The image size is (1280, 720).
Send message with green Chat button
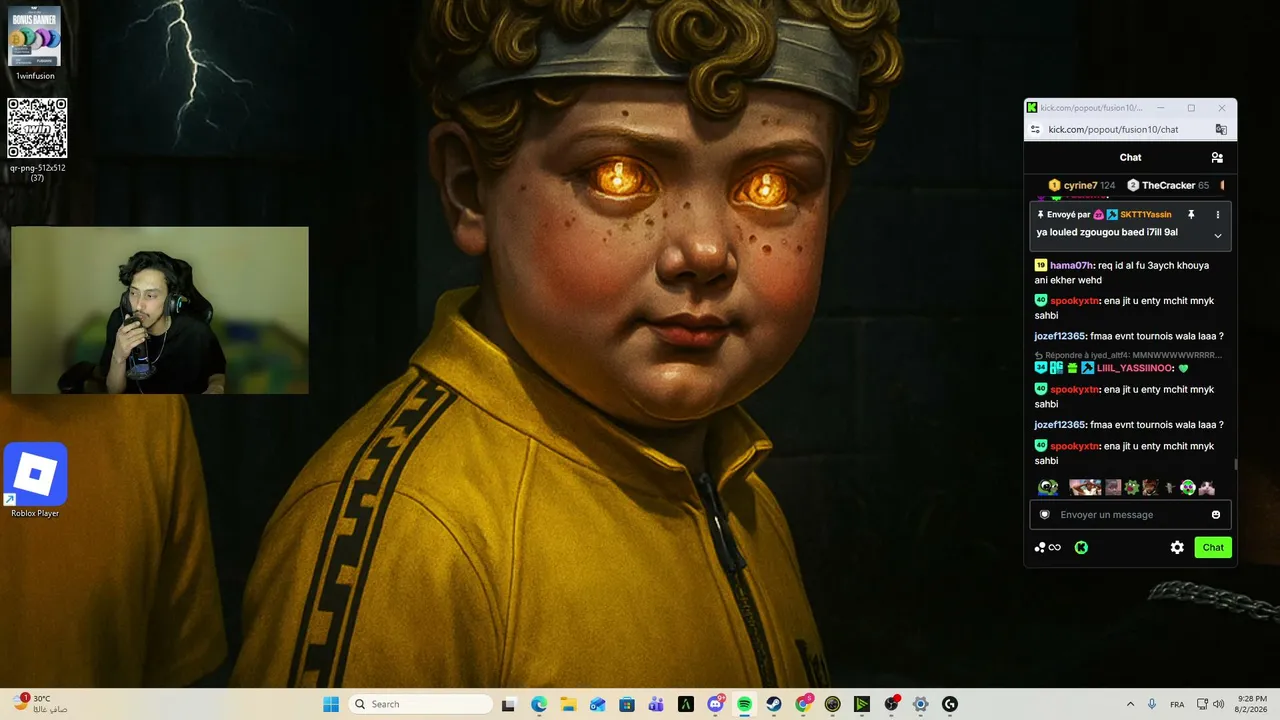click(x=1213, y=547)
